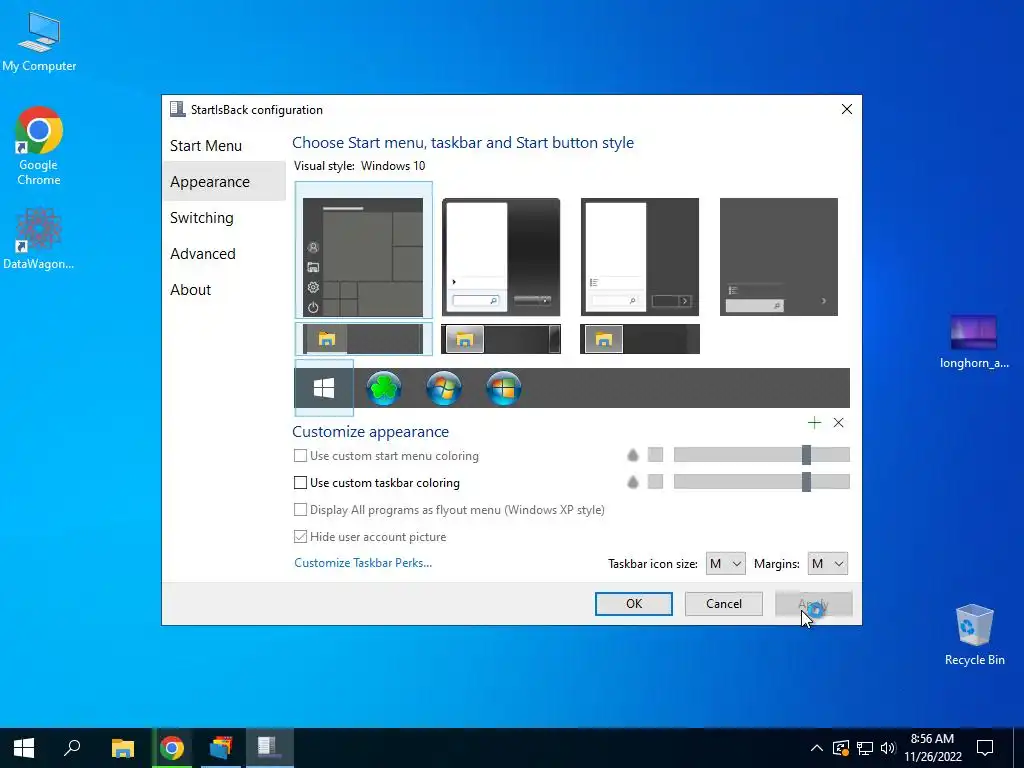Open the longhorn_a... desktop image file
Viewport: 1024px width, 768px height.
(974, 342)
